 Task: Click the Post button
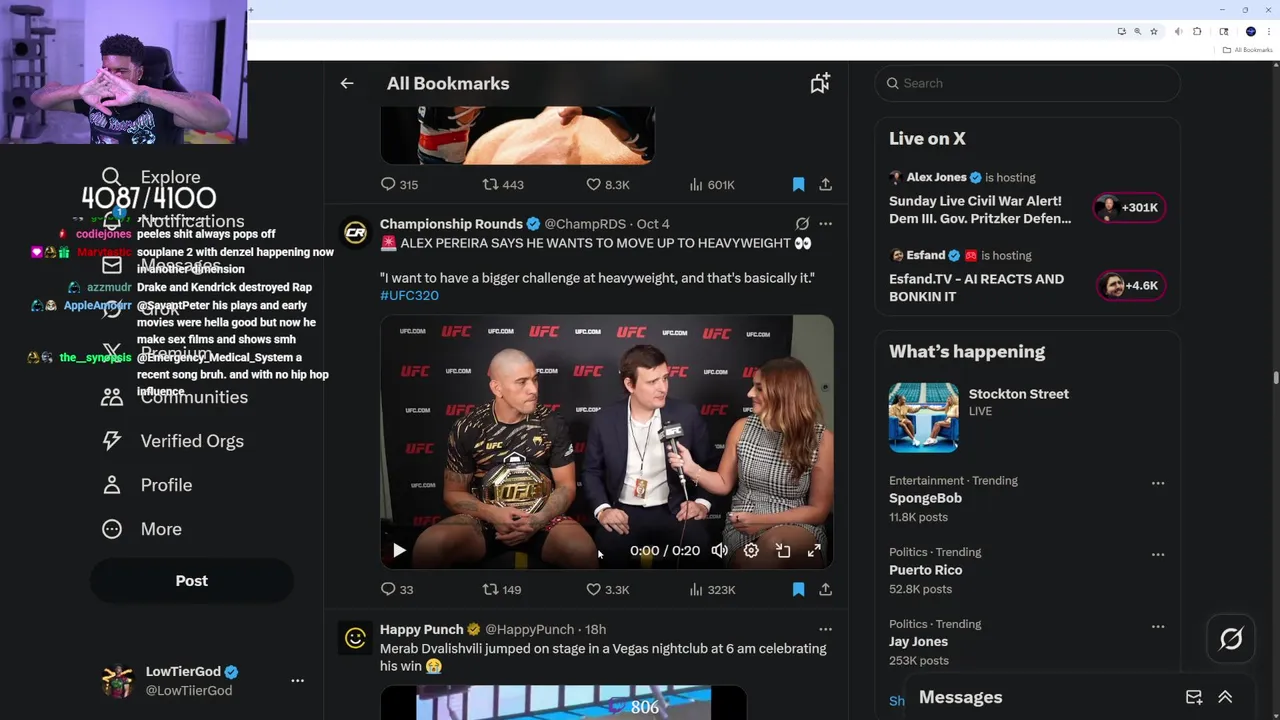pos(192,581)
